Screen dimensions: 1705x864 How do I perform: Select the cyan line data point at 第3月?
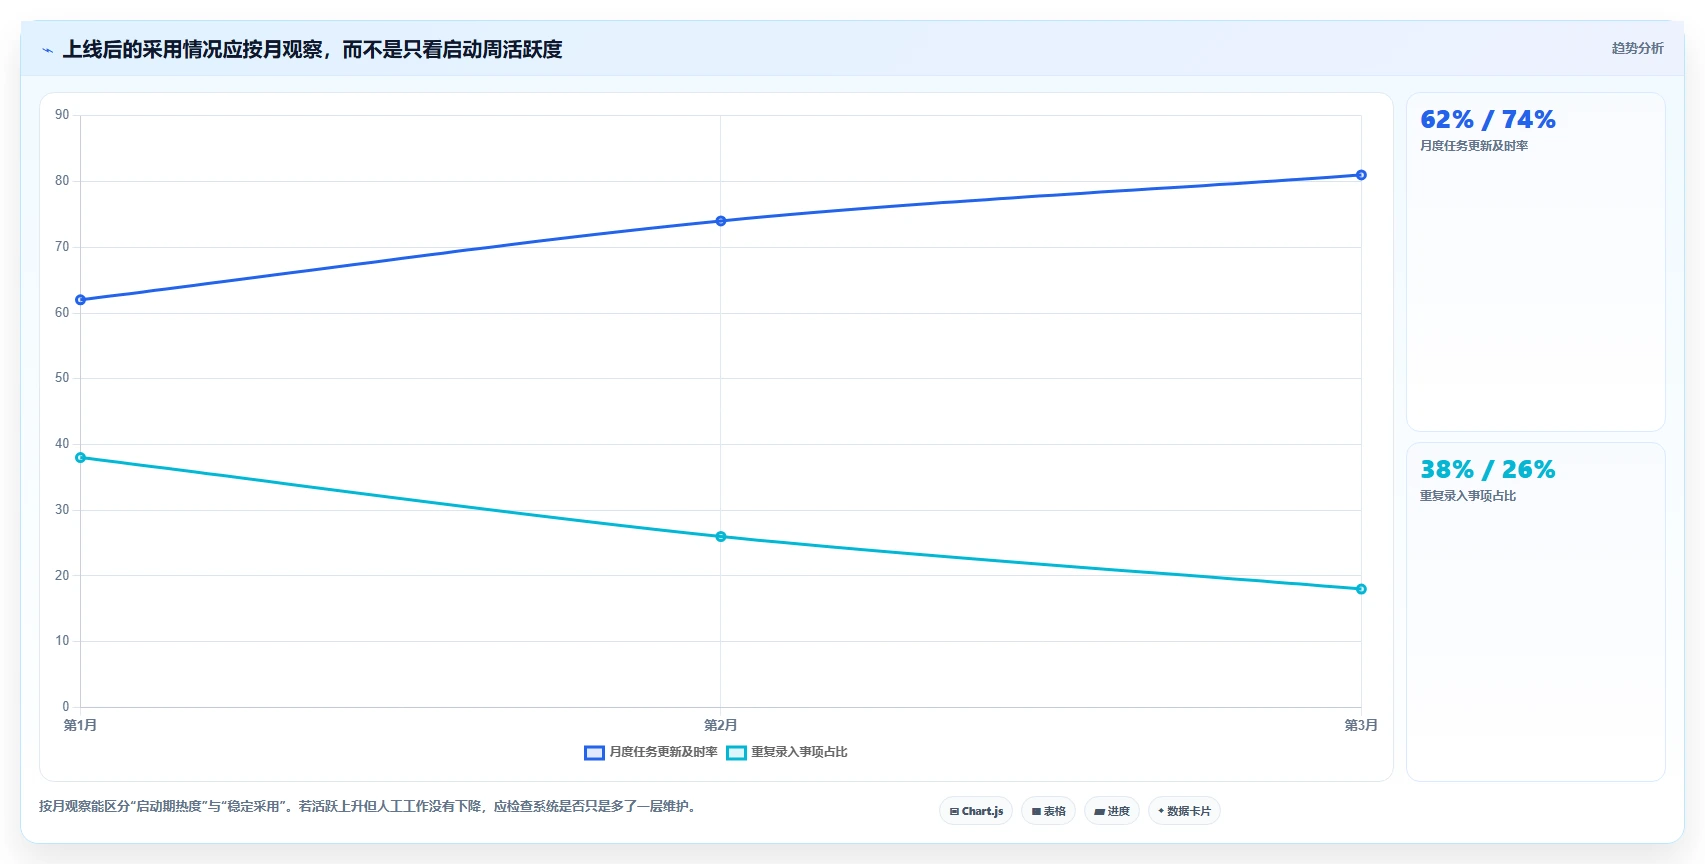[x=1361, y=589]
